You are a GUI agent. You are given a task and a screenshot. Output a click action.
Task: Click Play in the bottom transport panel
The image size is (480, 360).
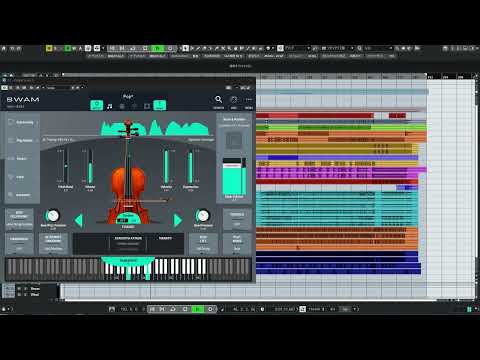(x=198, y=309)
